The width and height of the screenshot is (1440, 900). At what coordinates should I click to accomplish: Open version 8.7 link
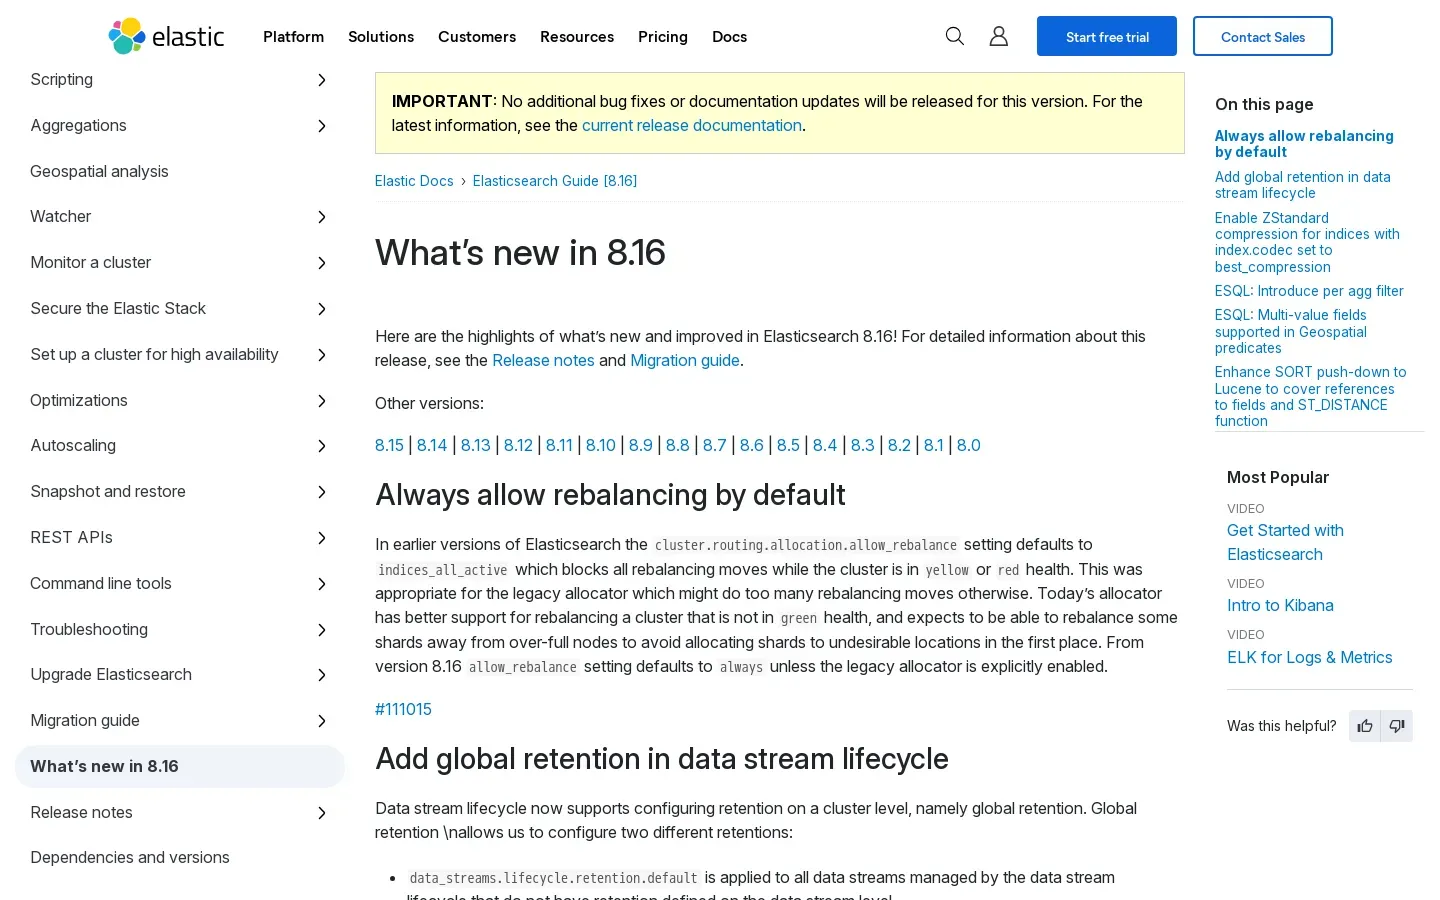pos(714,446)
